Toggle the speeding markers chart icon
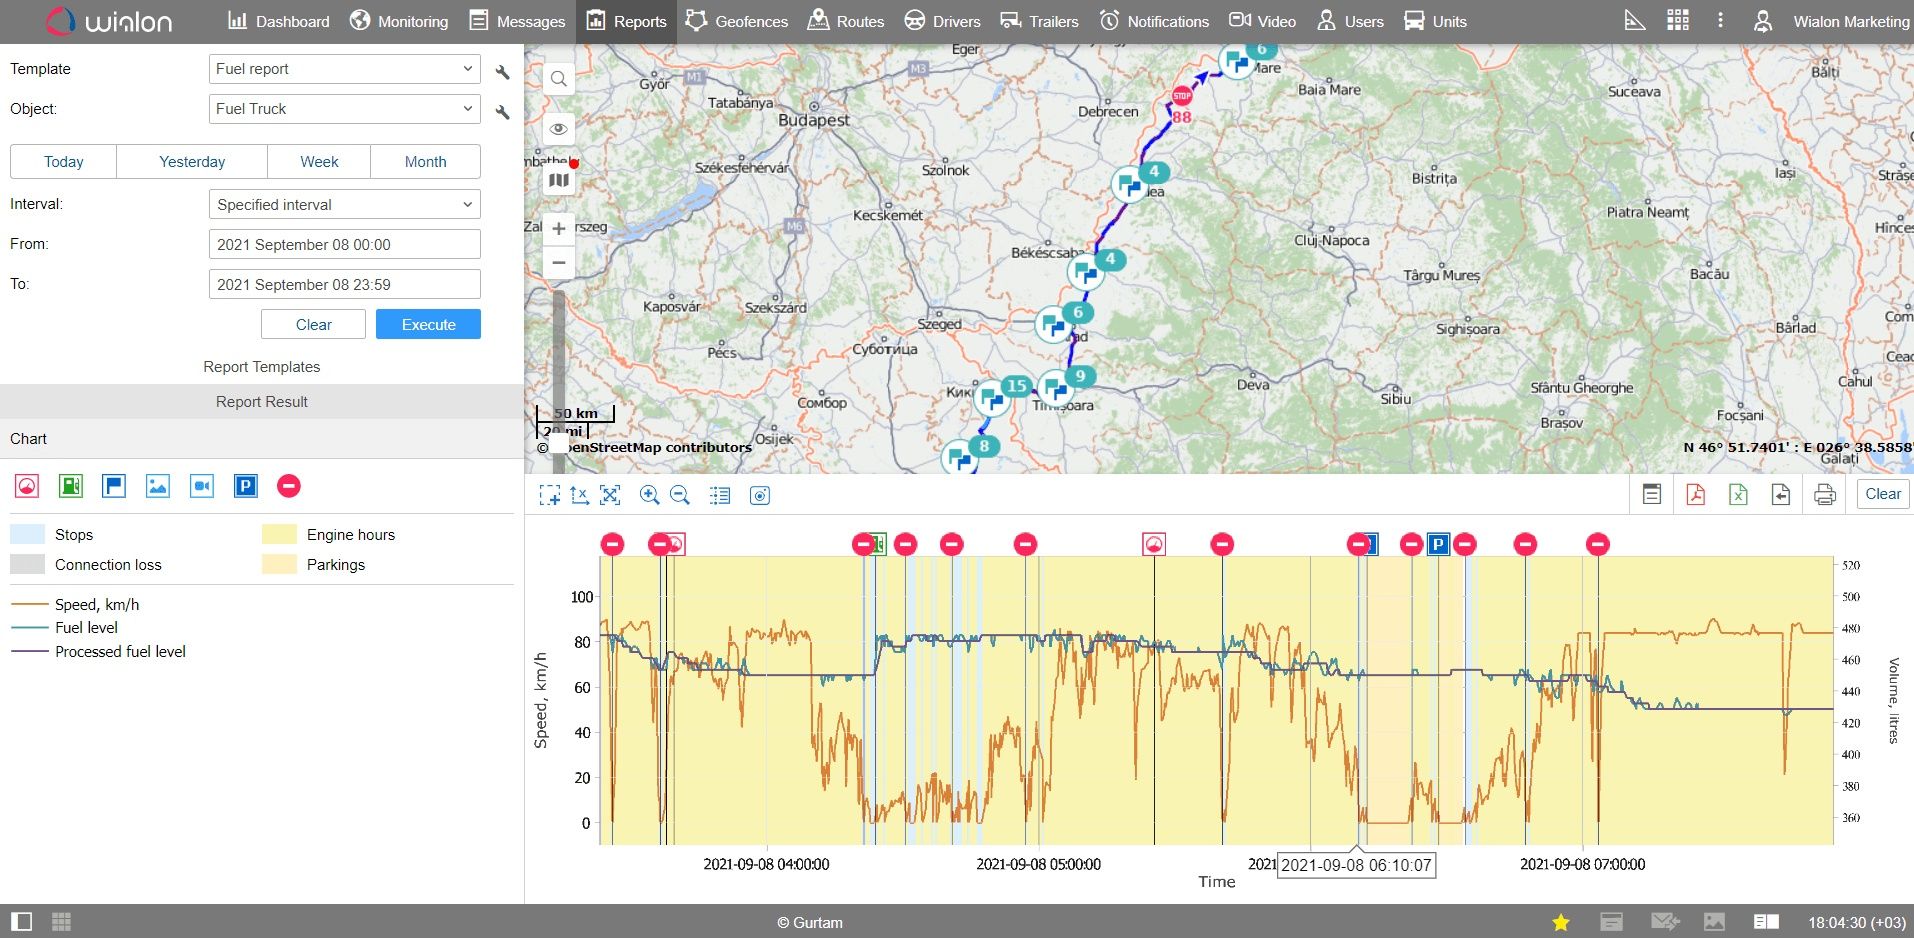The image size is (1914, 938). coord(27,486)
